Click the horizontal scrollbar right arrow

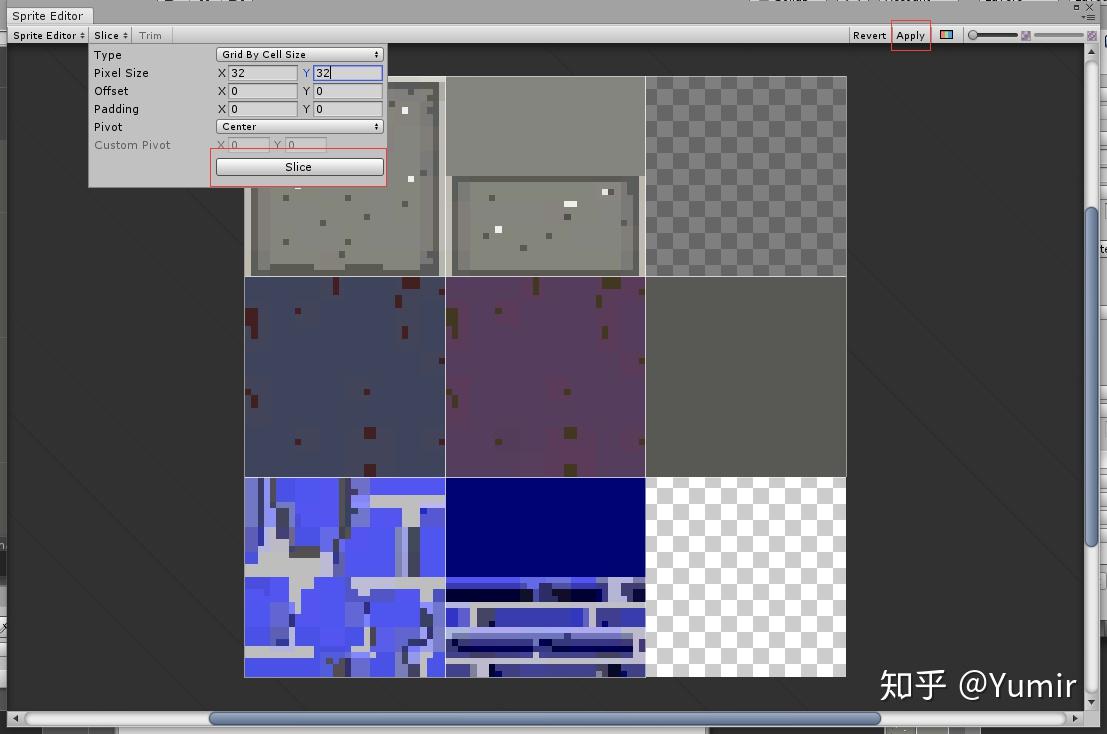(x=1075, y=718)
